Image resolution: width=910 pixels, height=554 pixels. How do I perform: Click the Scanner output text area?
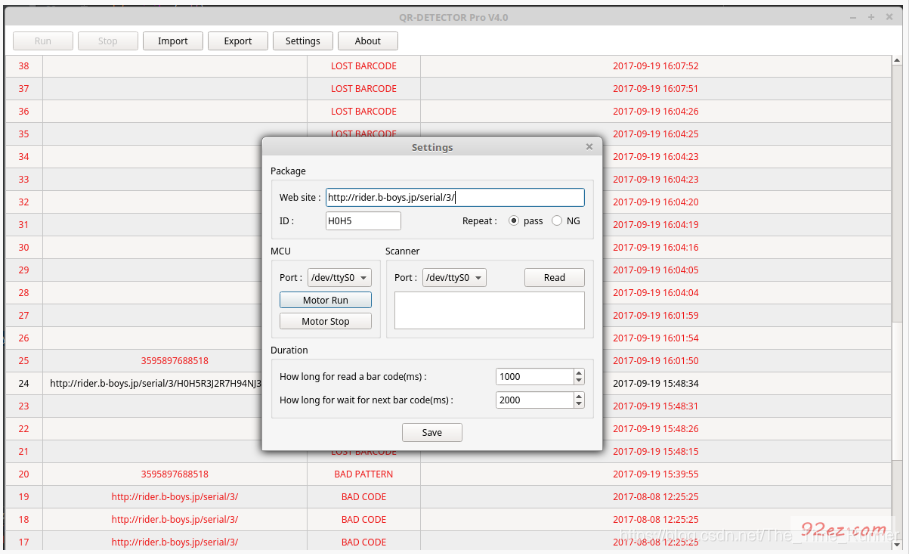point(489,310)
